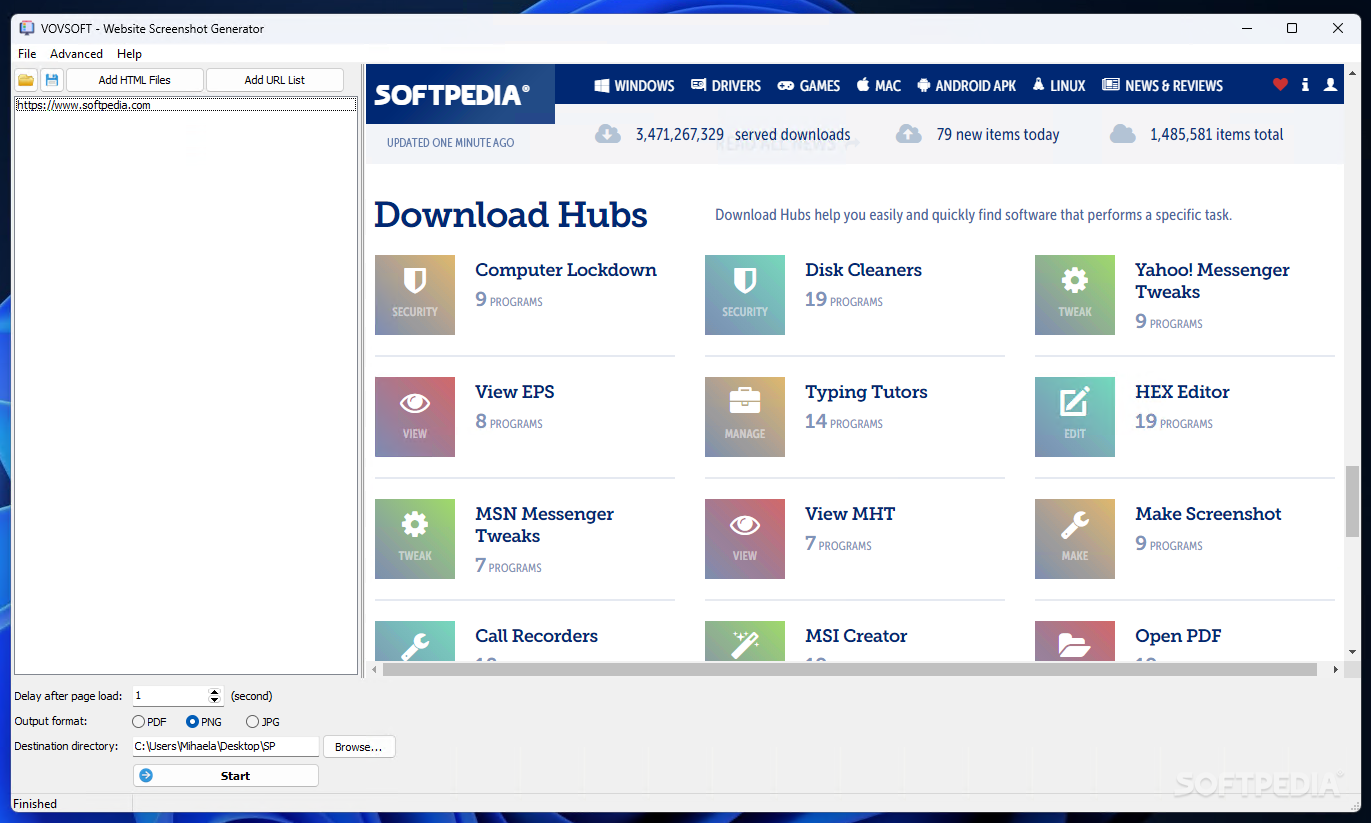Go to Softpedia NEWS & REVIEWS
Image resolution: width=1371 pixels, height=823 pixels.
pyautogui.click(x=1162, y=86)
